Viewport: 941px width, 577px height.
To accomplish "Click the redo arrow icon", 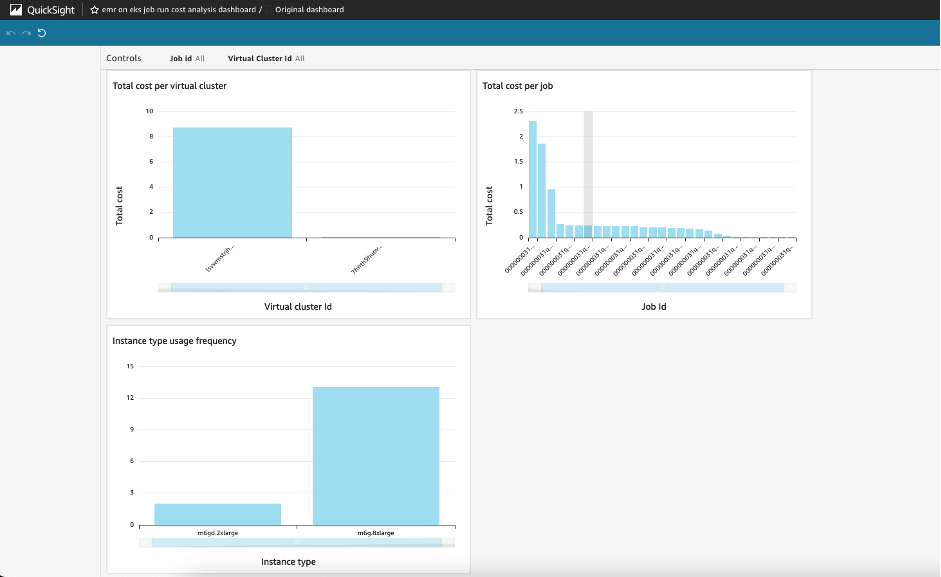I will pyautogui.click(x=27, y=32).
